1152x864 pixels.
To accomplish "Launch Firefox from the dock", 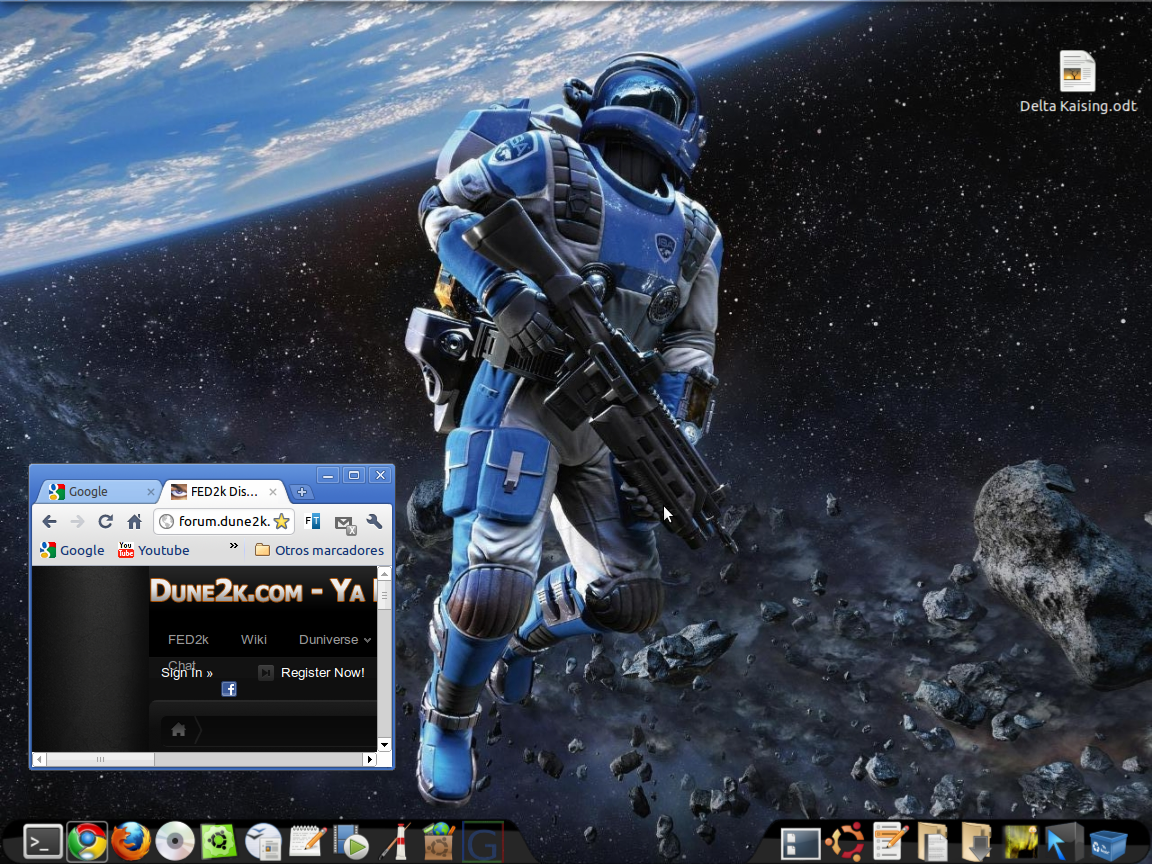I will point(131,842).
